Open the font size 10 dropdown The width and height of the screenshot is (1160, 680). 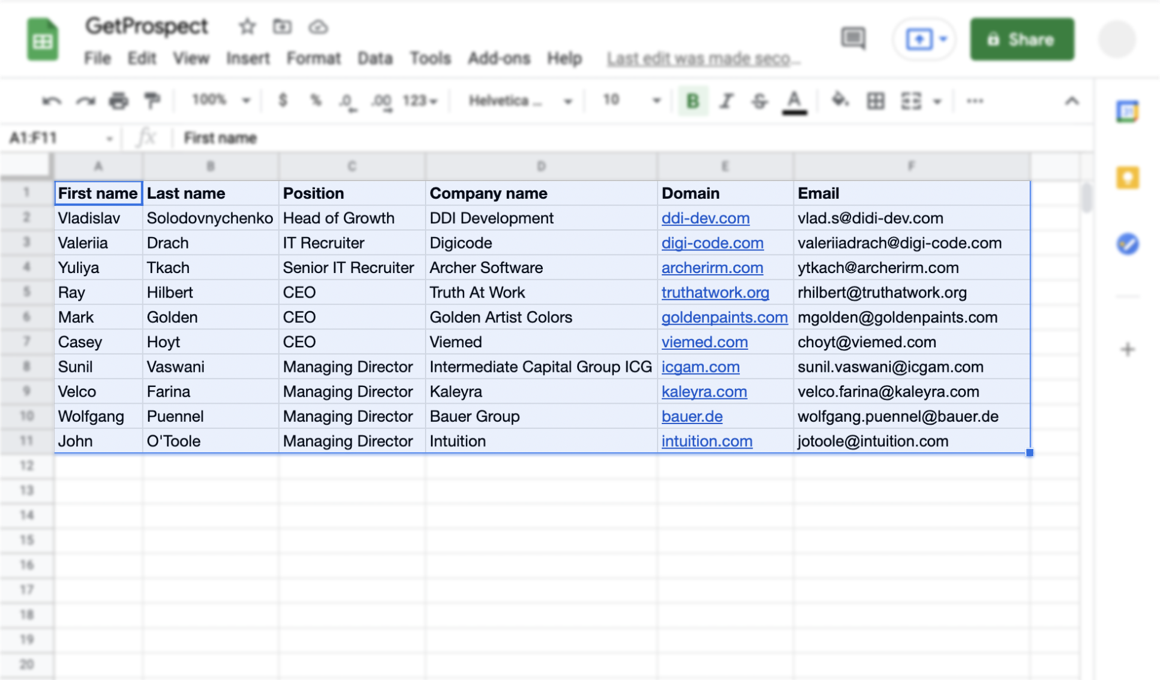click(630, 100)
